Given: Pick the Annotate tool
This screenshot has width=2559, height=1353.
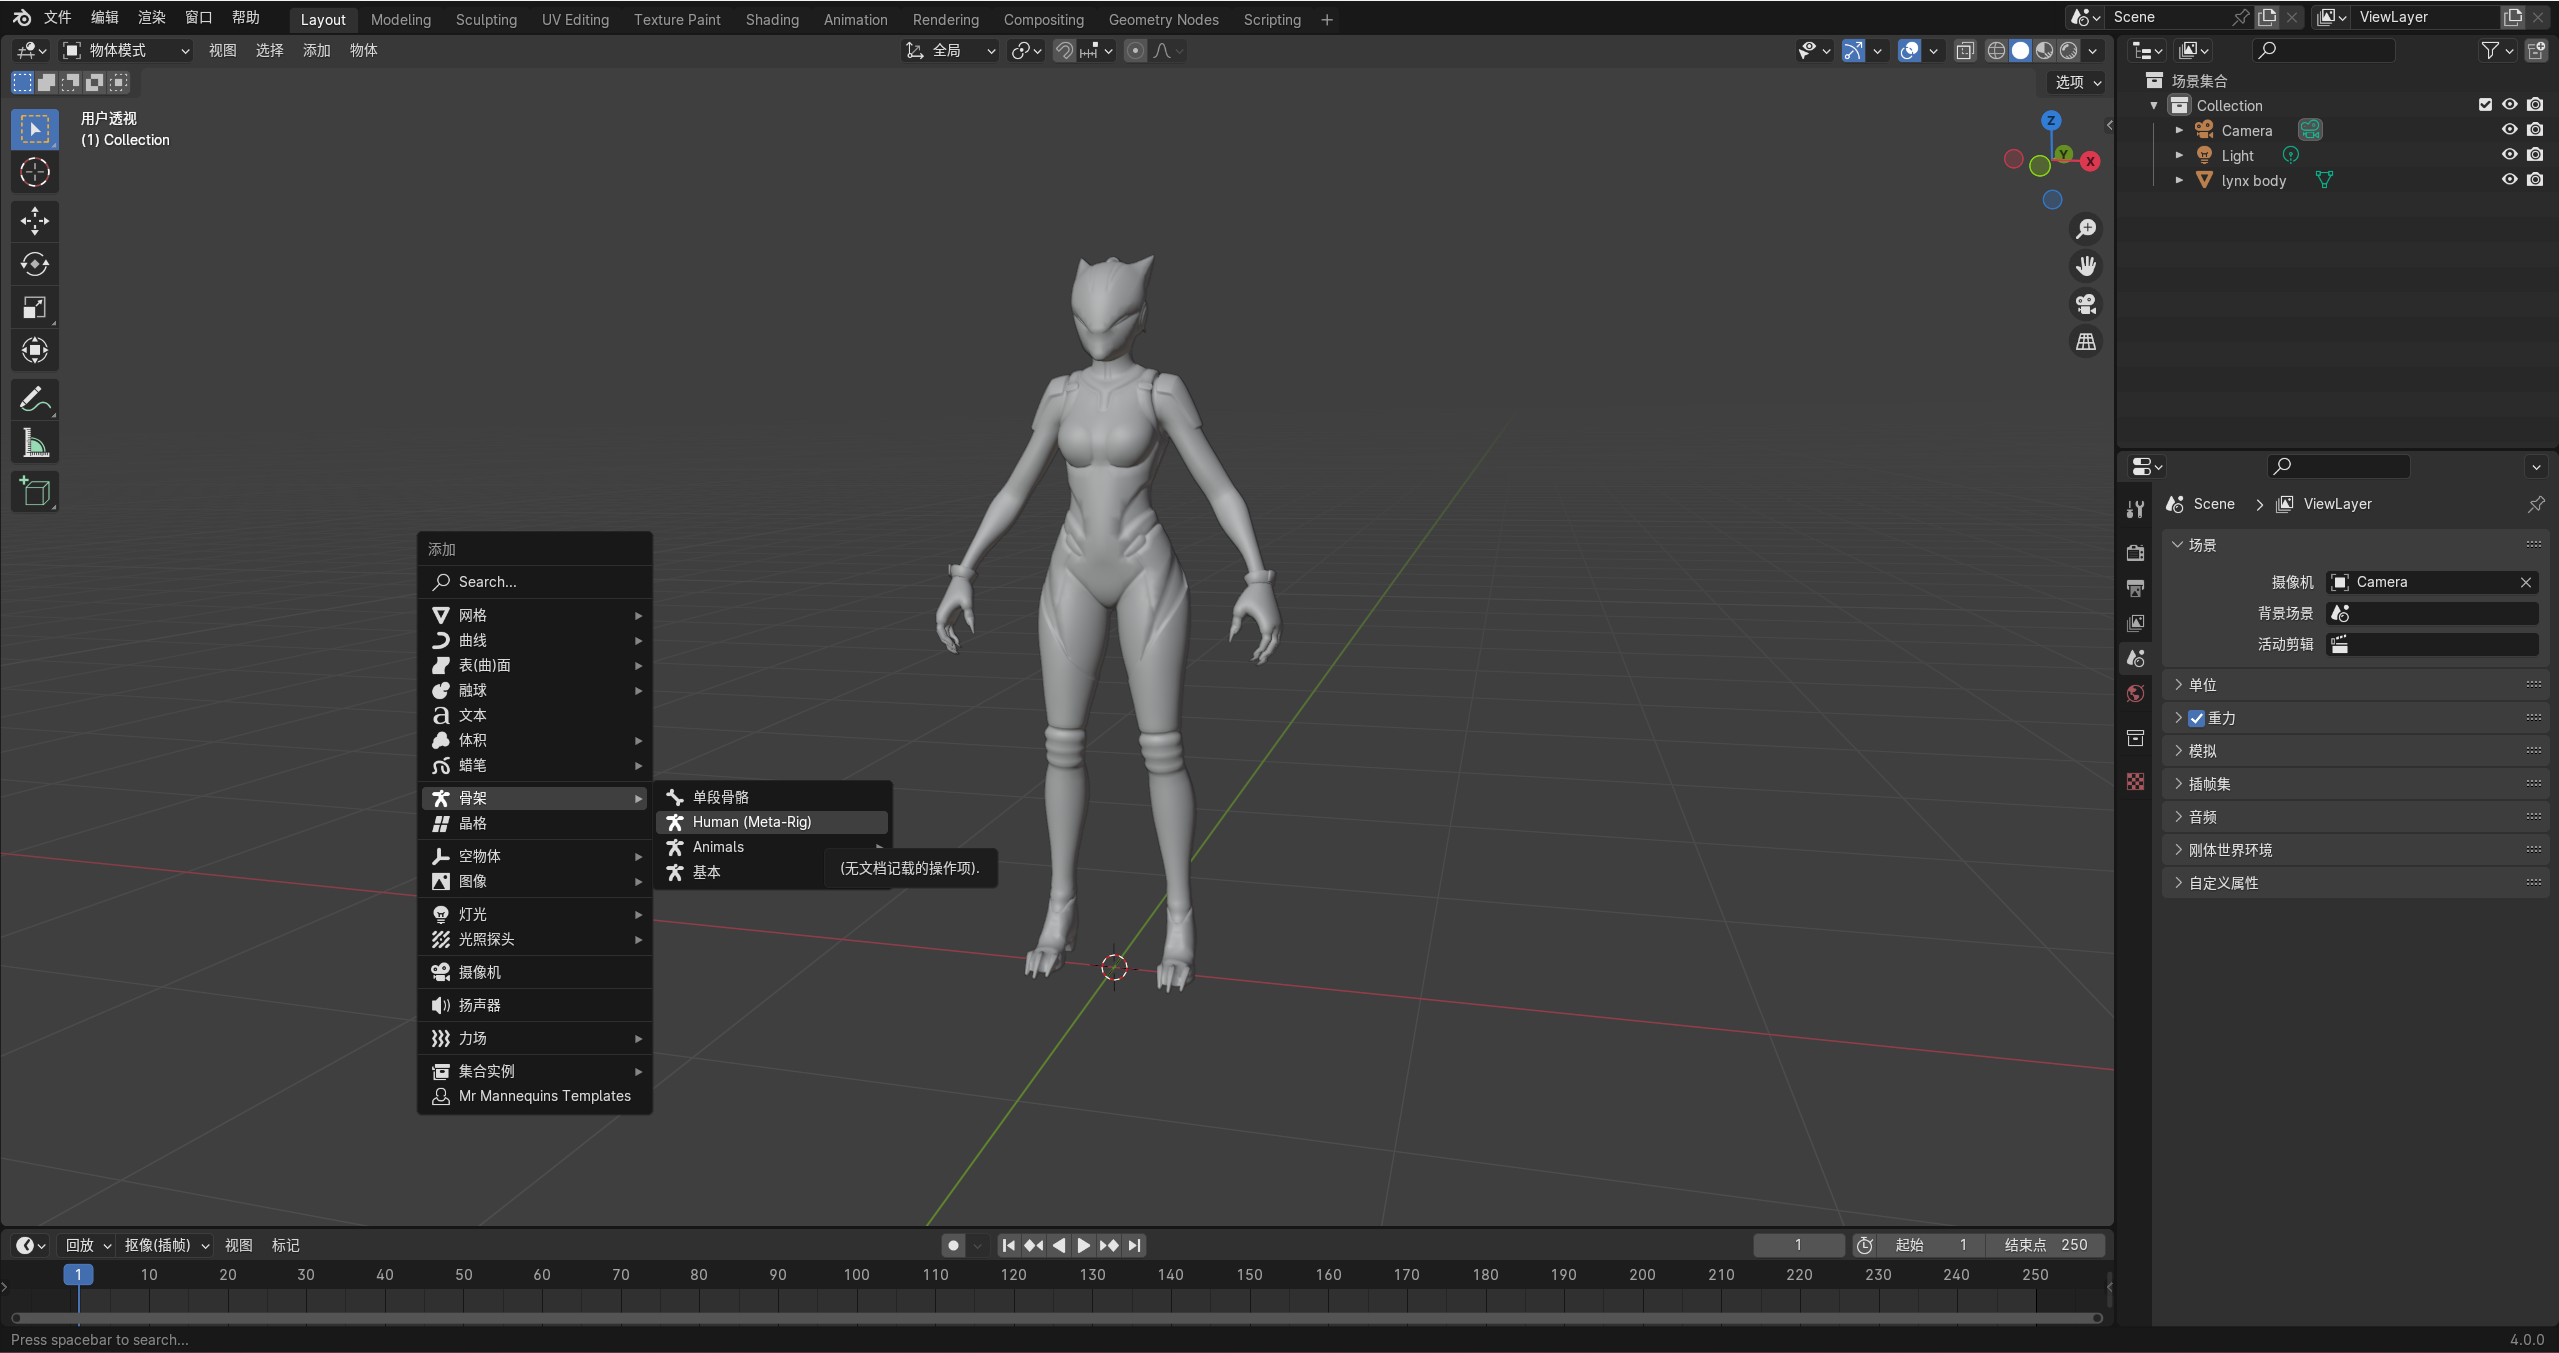Looking at the screenshot, I should (x=35, y=399).
